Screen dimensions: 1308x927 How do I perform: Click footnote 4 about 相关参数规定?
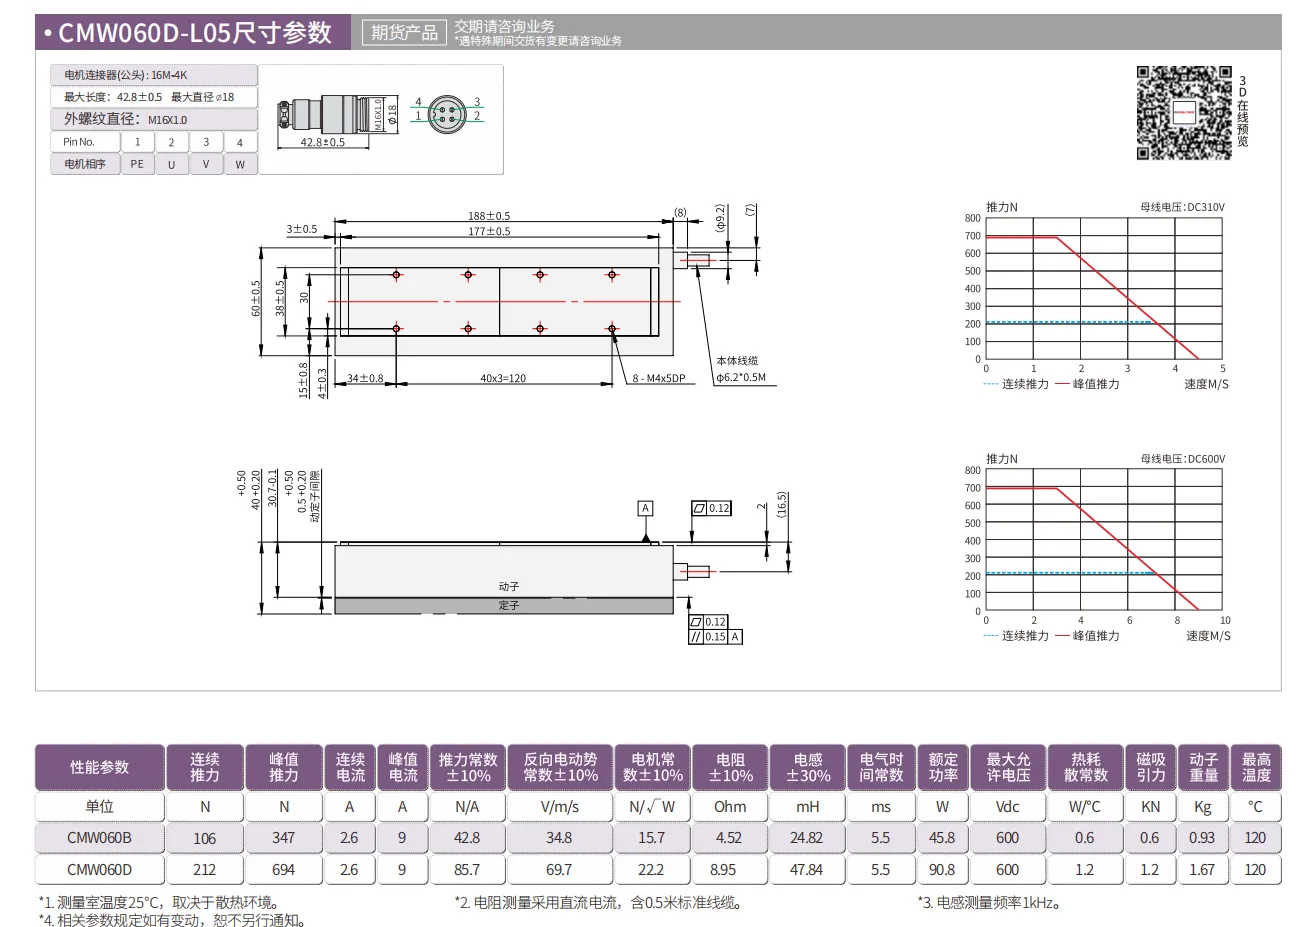point(173,920)
